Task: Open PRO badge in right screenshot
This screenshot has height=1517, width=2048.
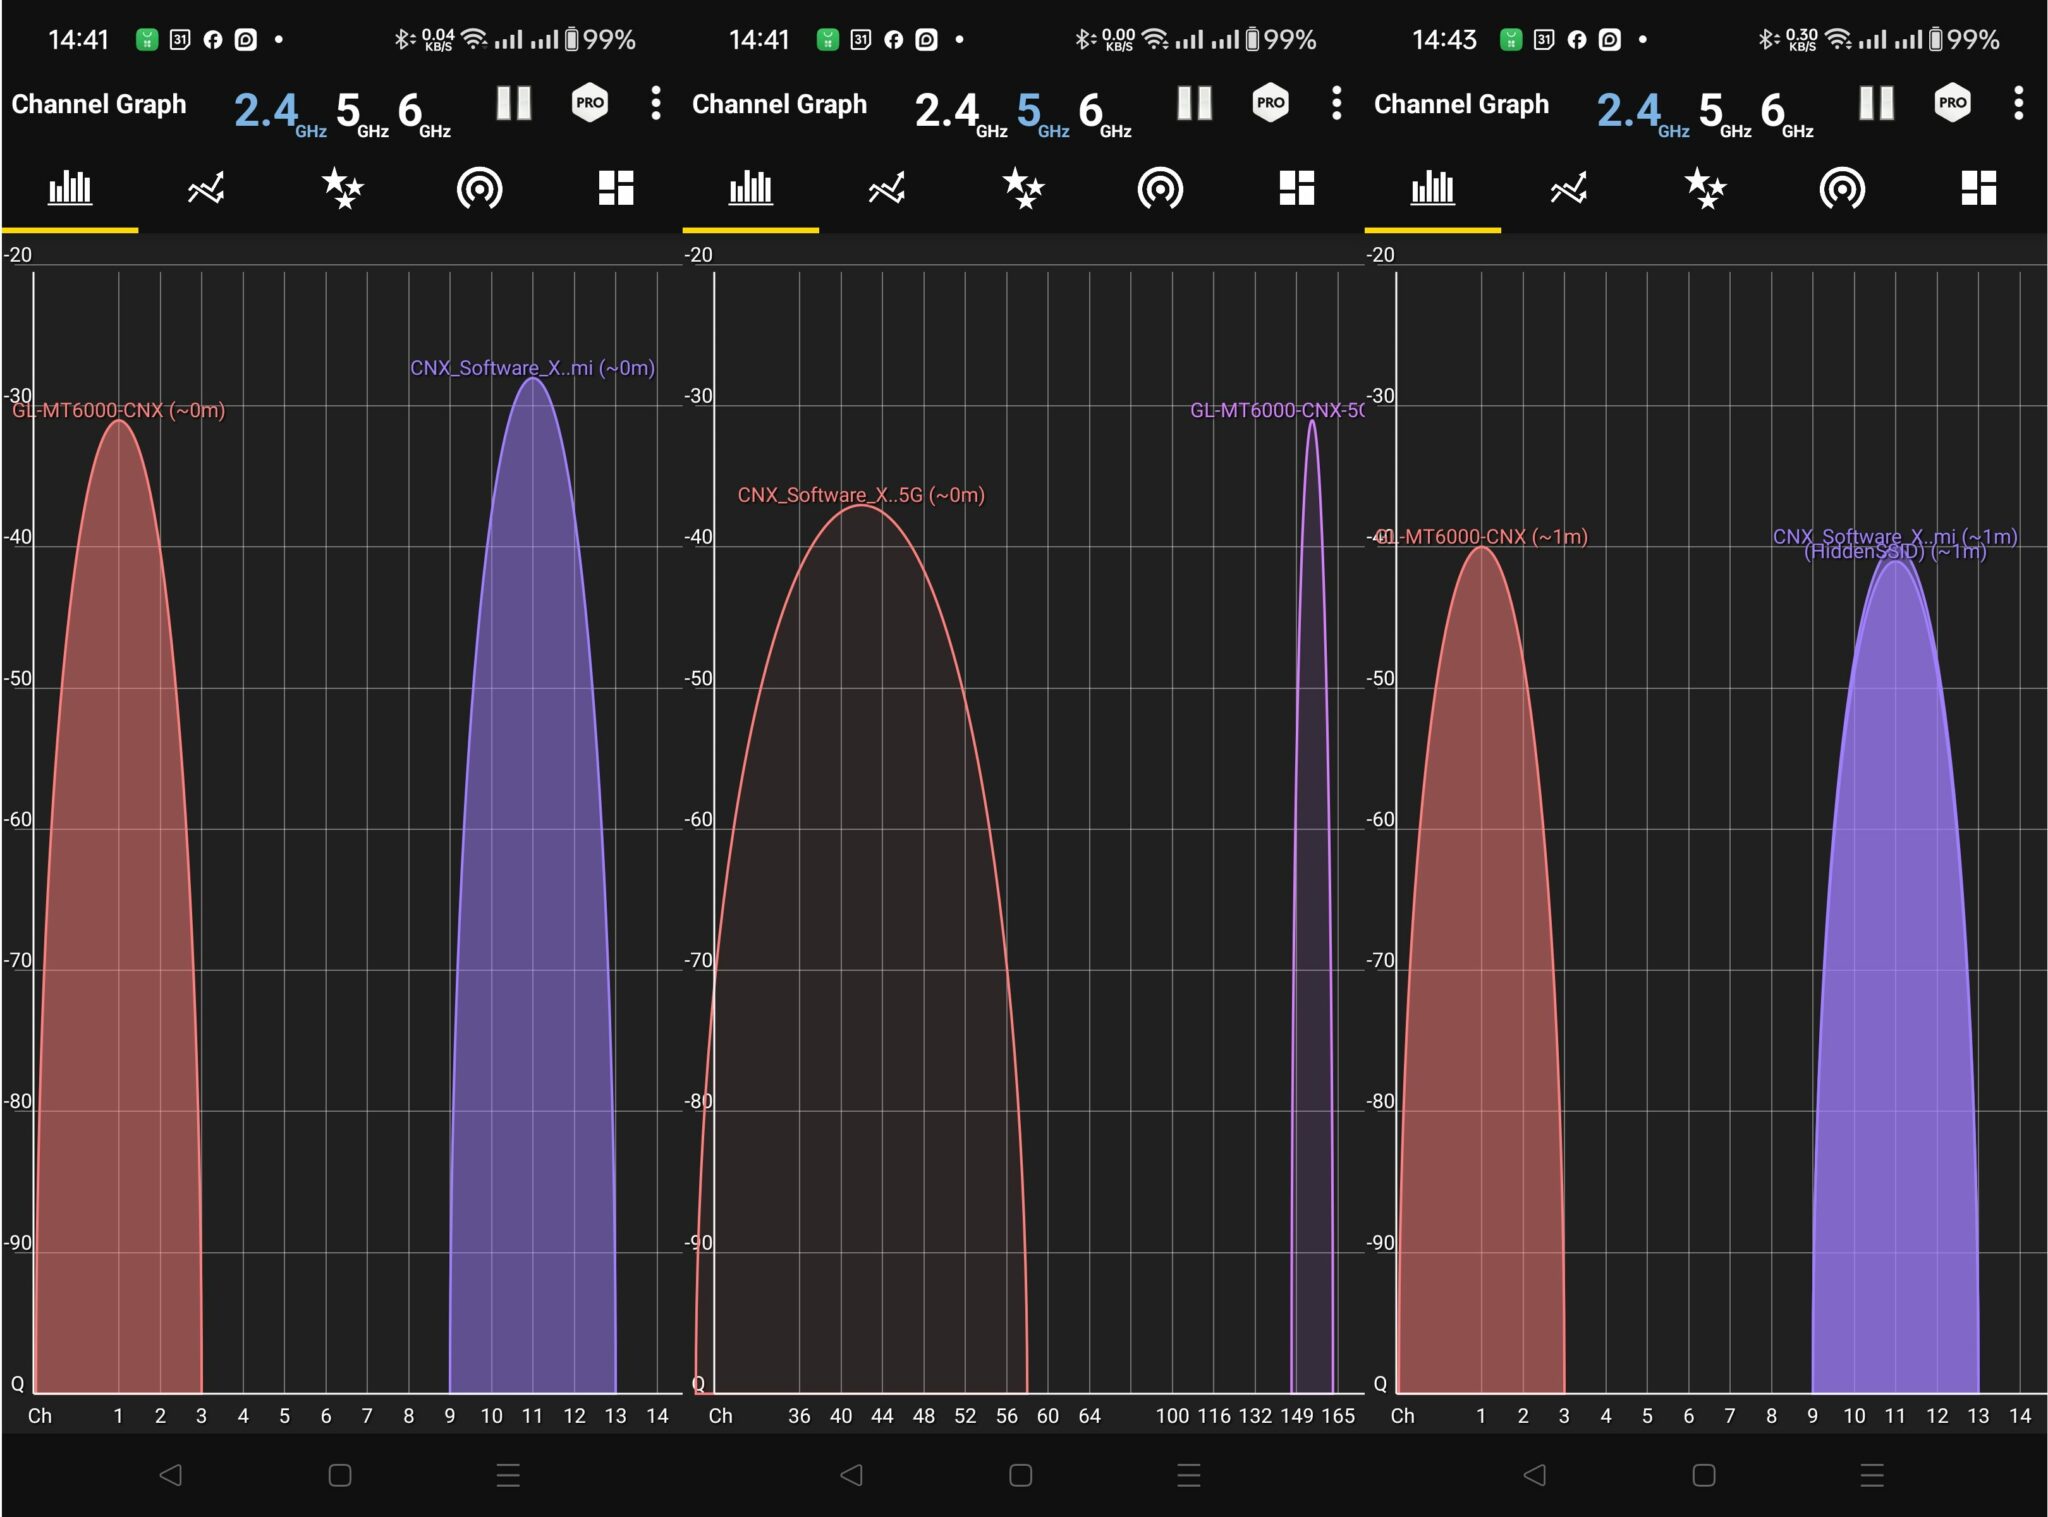Action: click(1953, 103)
